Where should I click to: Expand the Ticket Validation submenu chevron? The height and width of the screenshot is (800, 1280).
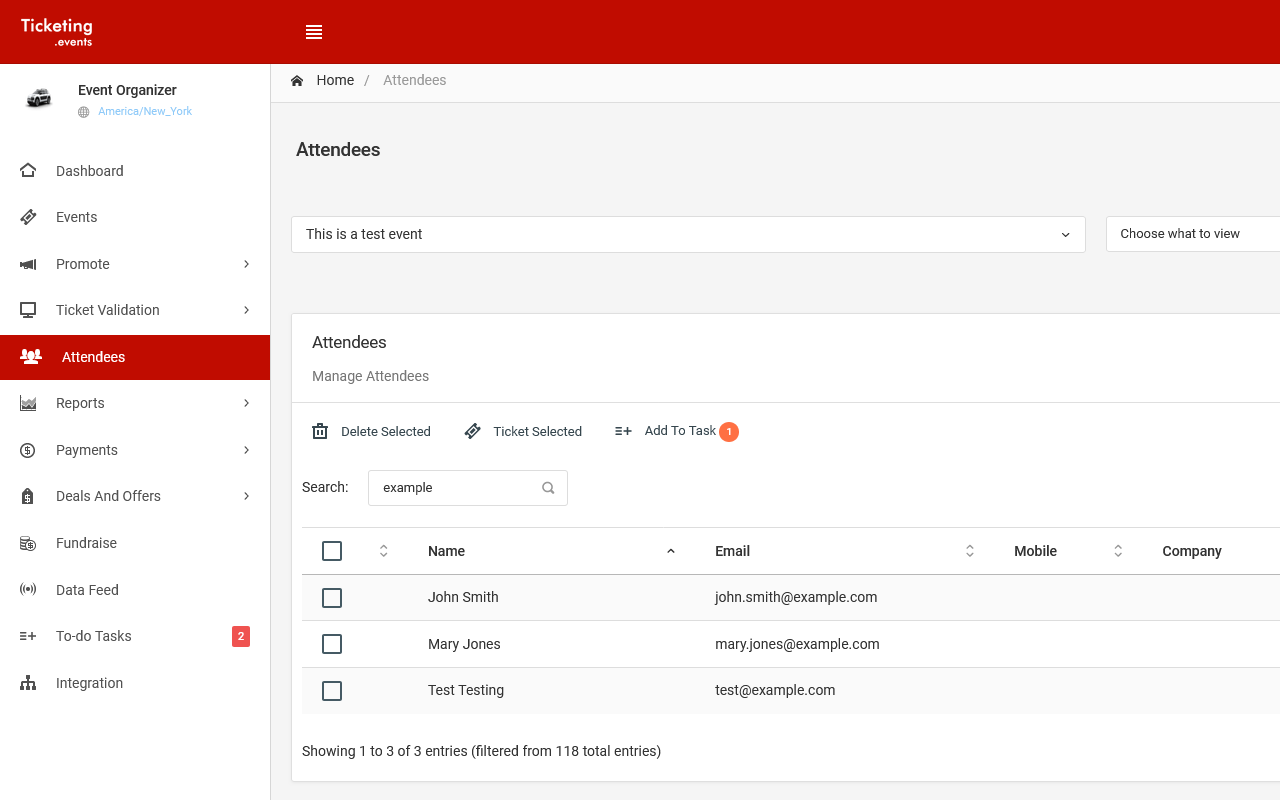coord(246,310)
